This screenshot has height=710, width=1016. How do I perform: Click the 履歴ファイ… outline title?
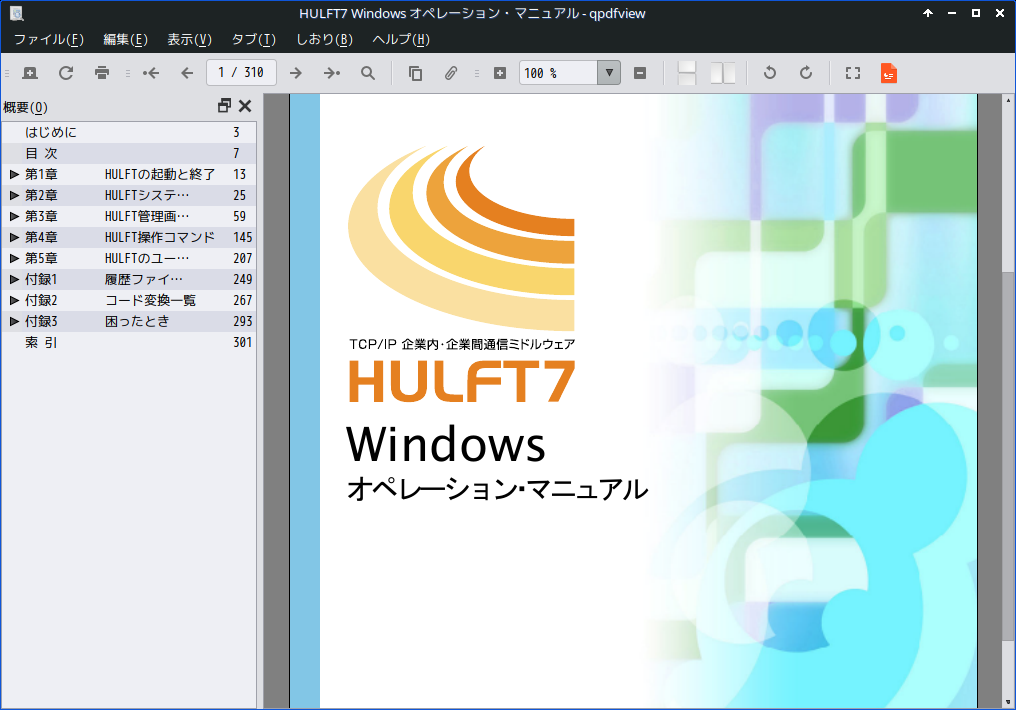click(x=144, y=279)
